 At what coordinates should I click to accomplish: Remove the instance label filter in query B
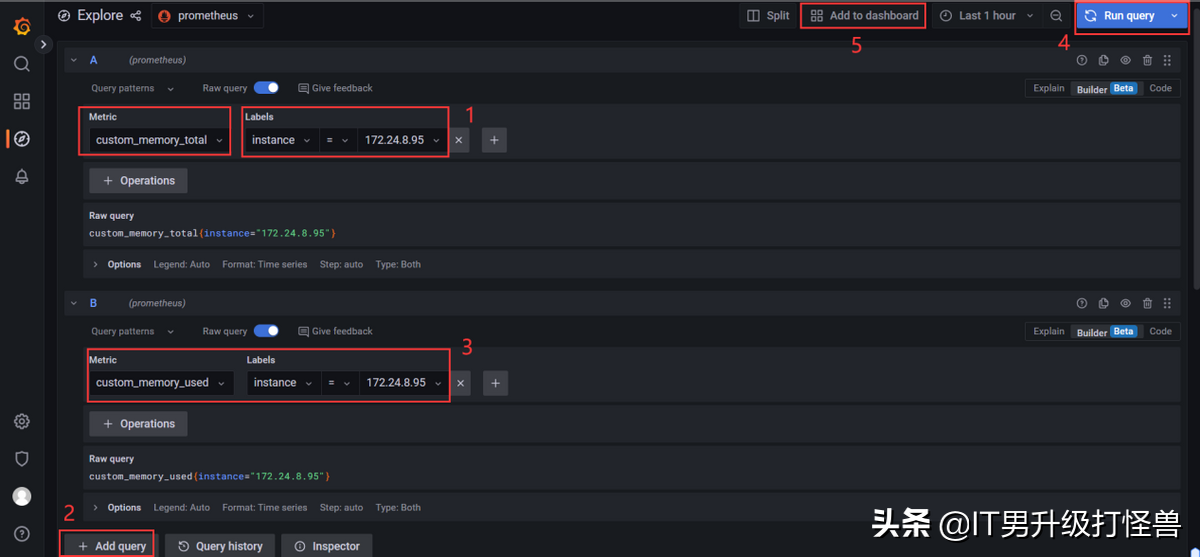click(x=461, y=383)
